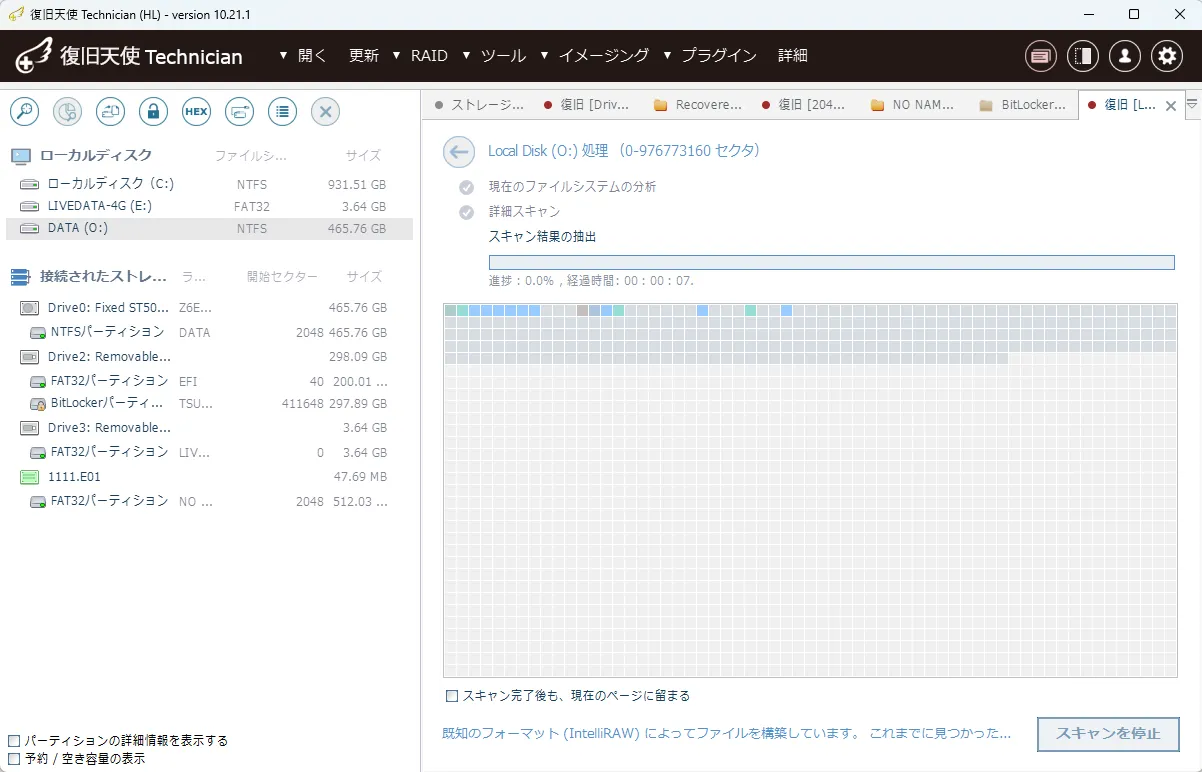The image size is (1202, 772).
Task: Select the Drive0: Fixed ST50... disk icon
Action: pos(30,308)
